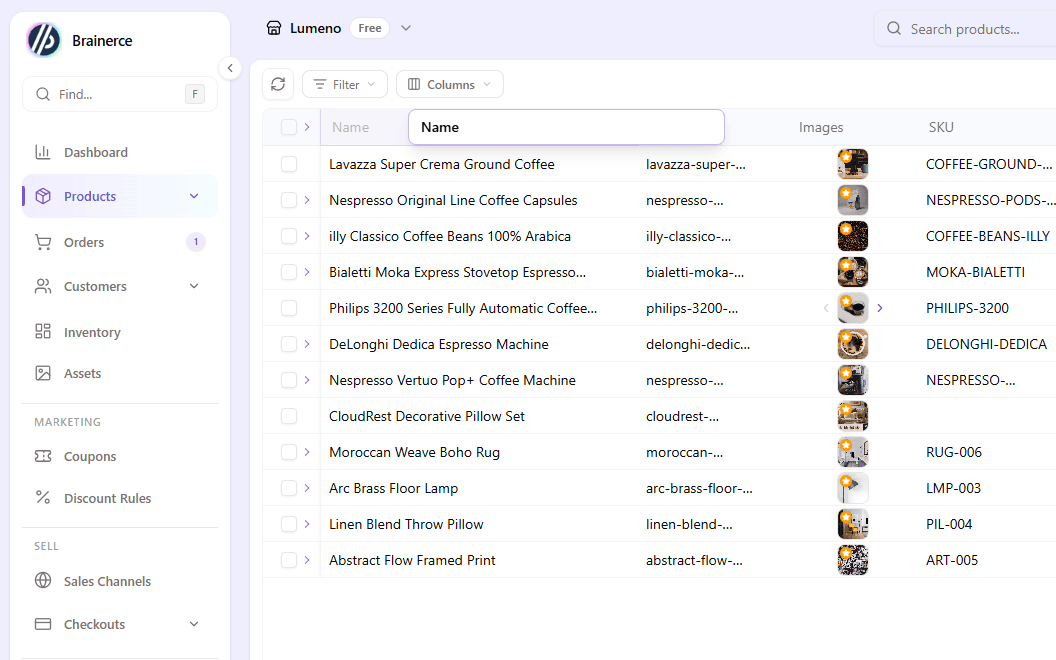This screenshot has height=660, width=1056.
Task: Open the Filter dropdown
Action: point(345,84)
